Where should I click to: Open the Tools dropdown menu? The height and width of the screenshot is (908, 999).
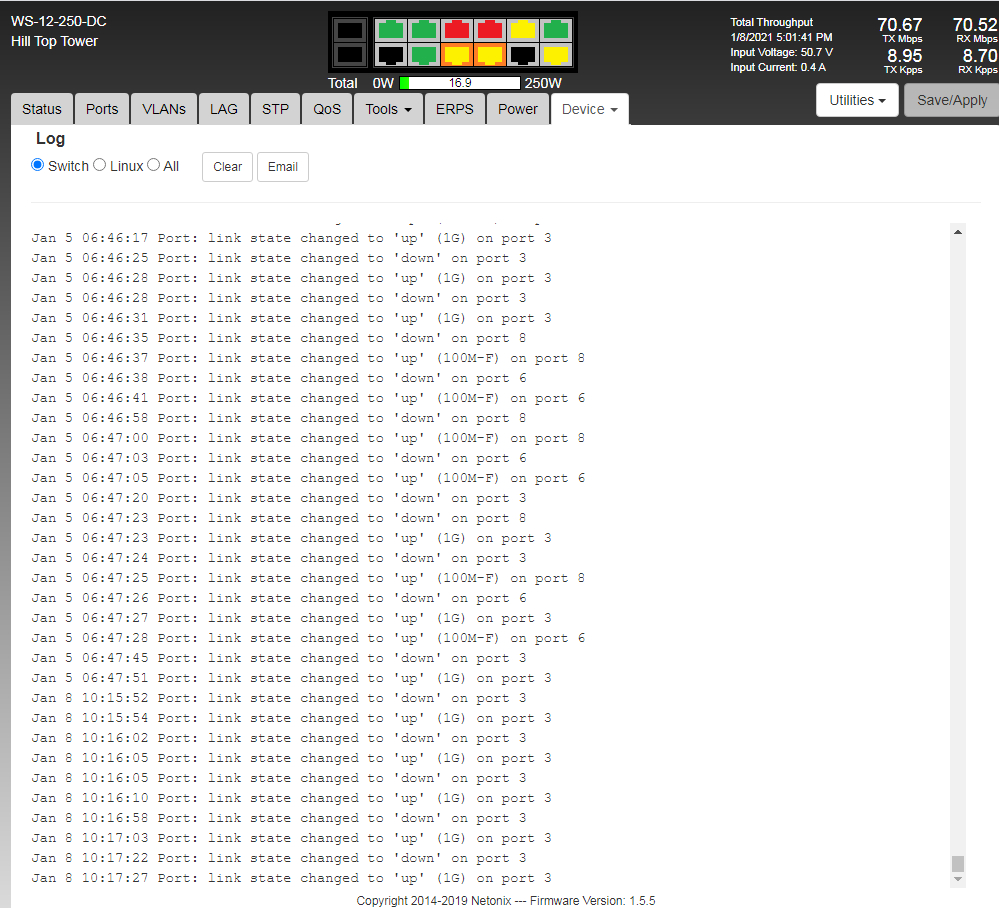coord(388,109)
